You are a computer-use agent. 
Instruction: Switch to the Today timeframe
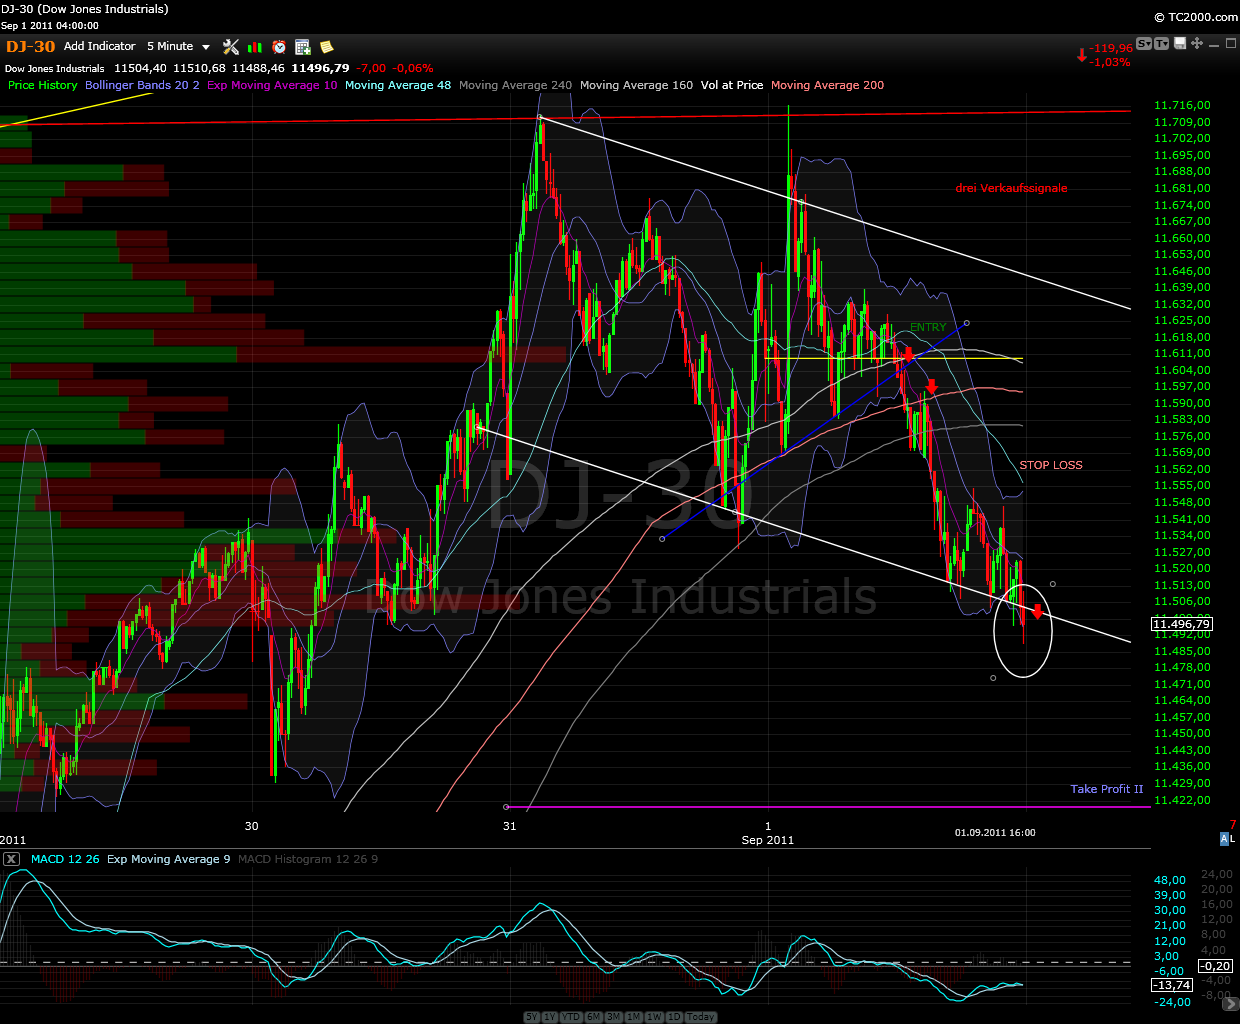pyautogui.click(x=700, y=1016)
